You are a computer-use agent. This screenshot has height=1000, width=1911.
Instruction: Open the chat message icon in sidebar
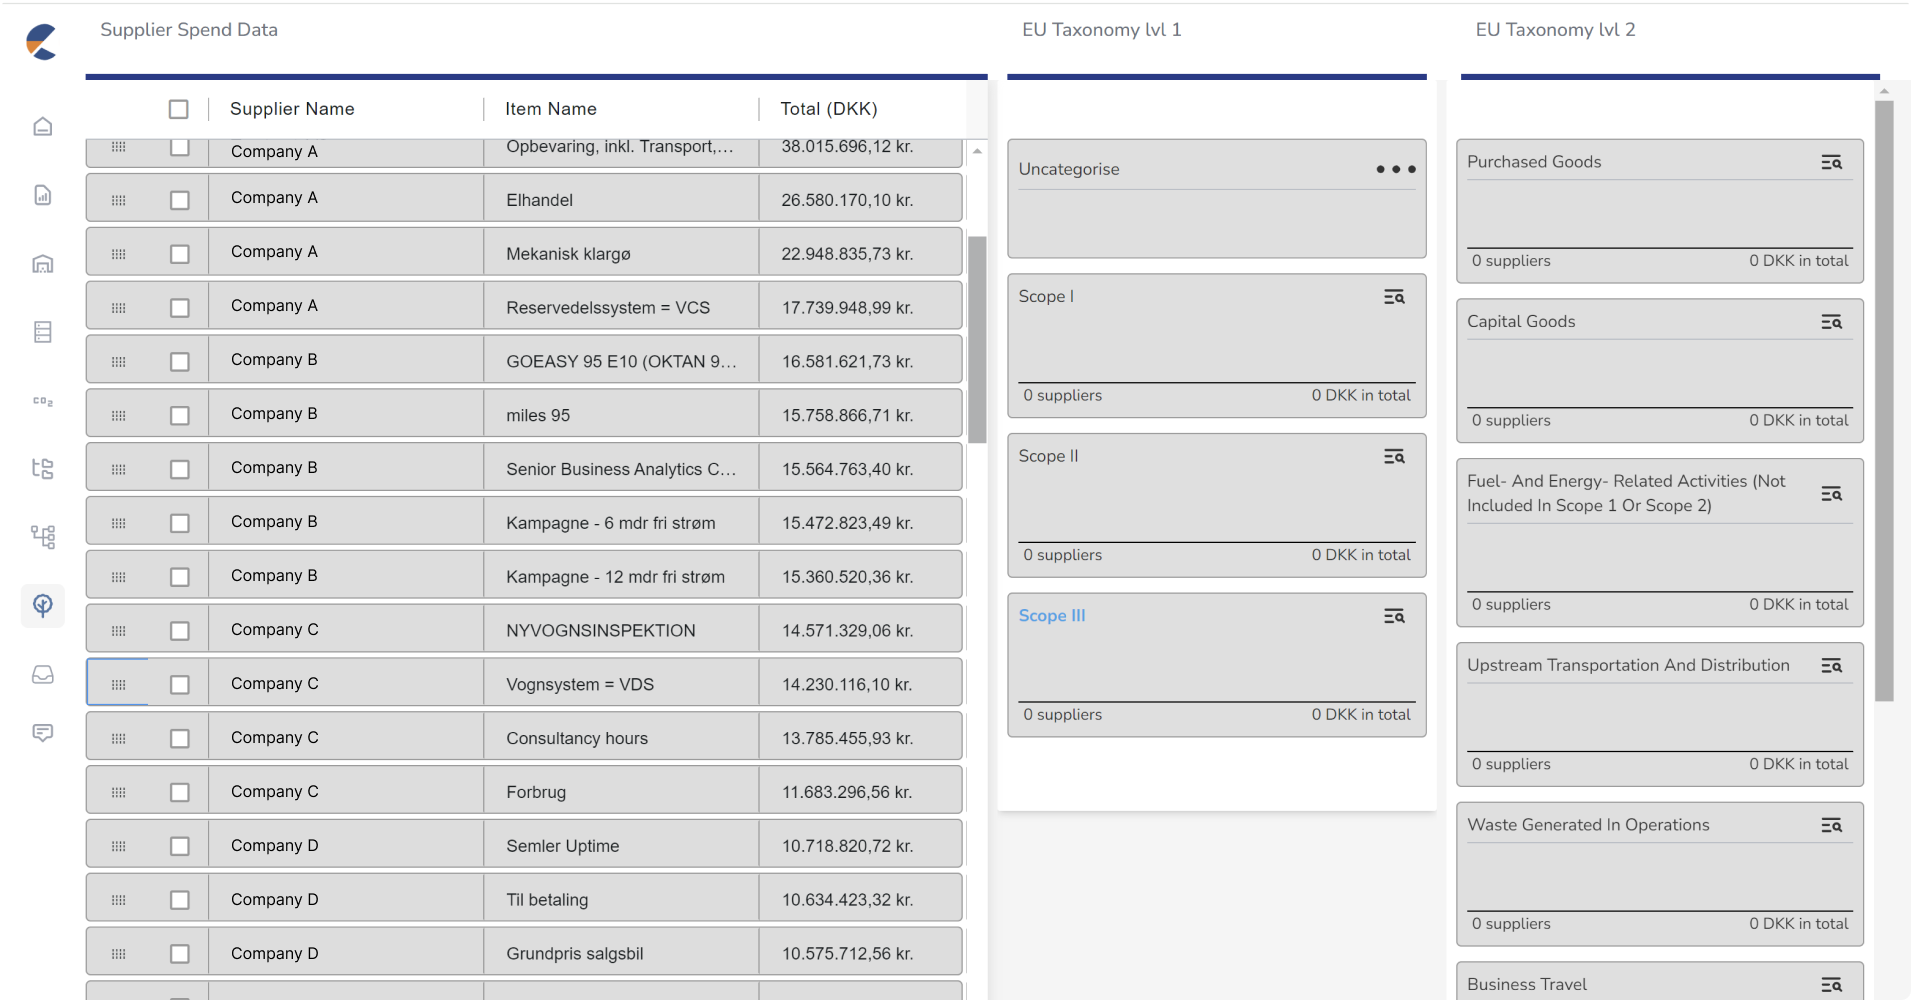43,733
